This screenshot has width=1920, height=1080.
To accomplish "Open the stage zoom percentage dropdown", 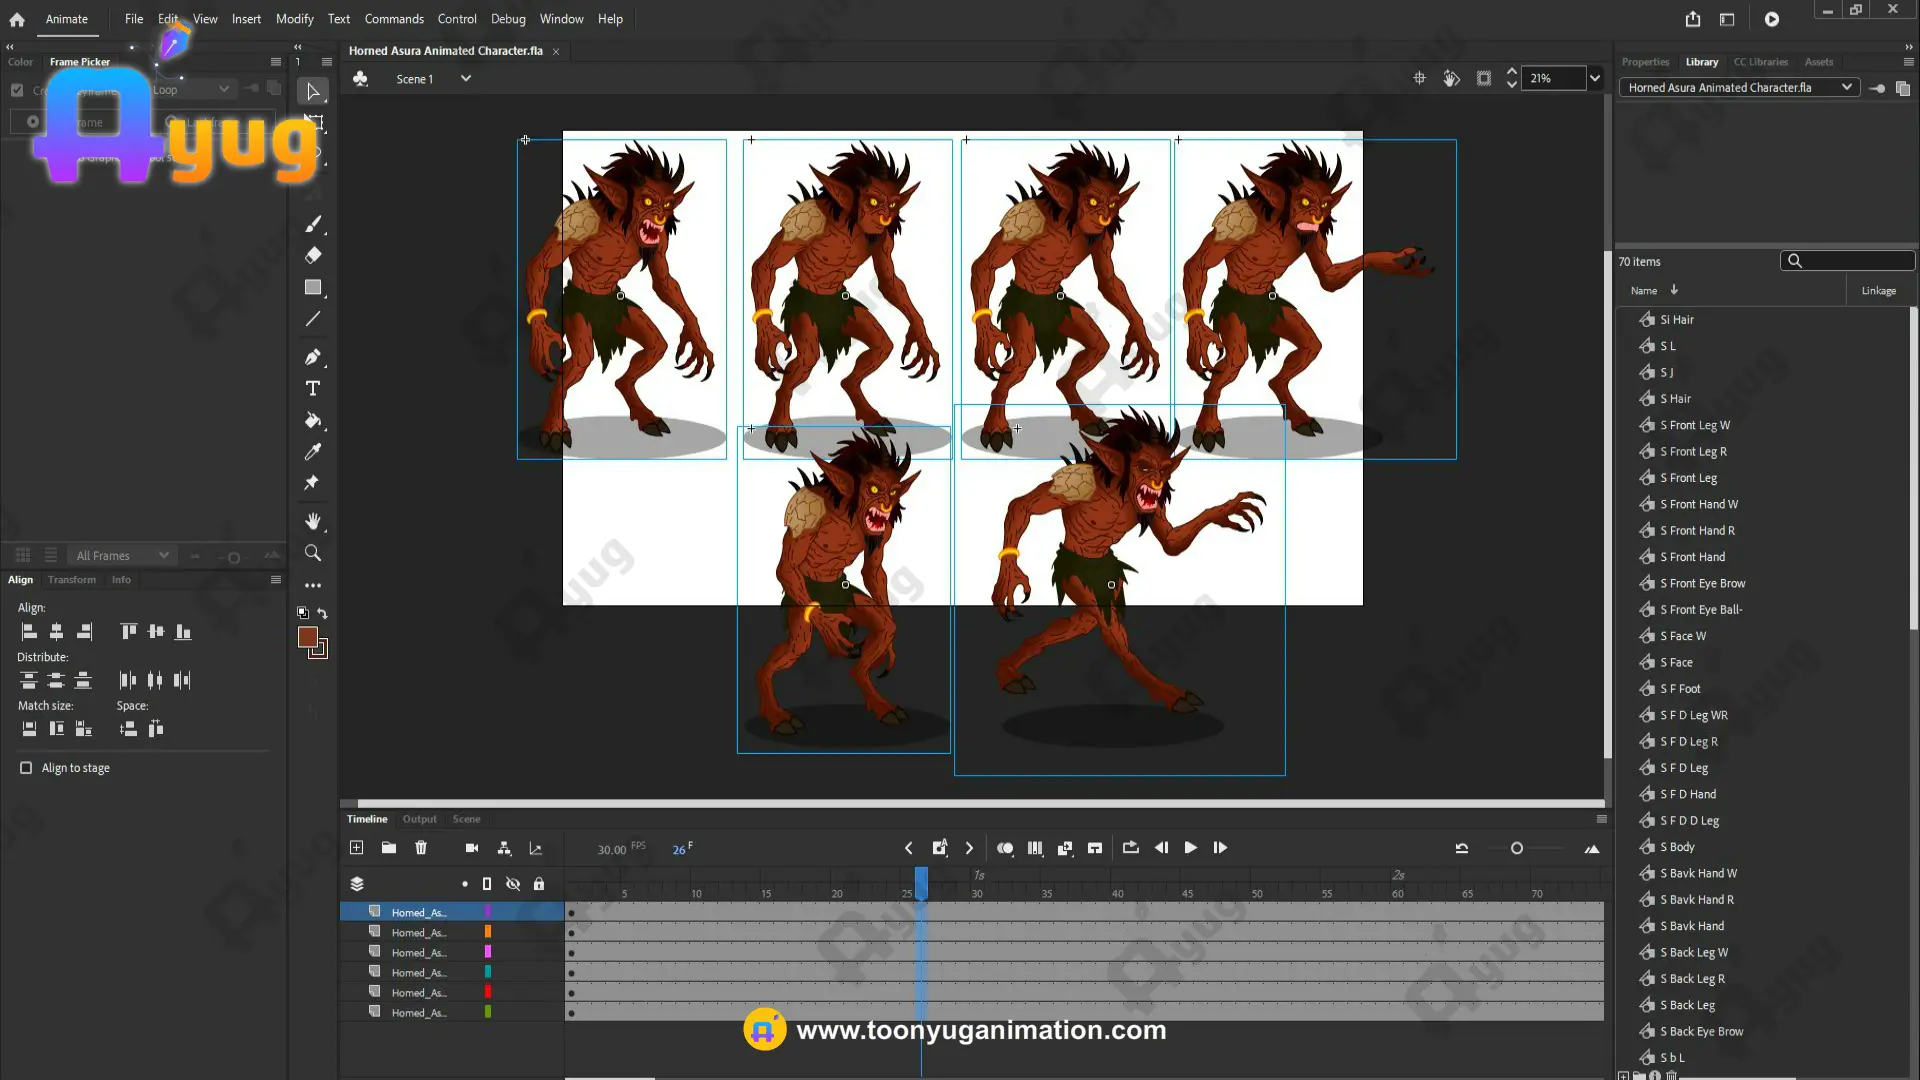I will point(1595,78).
